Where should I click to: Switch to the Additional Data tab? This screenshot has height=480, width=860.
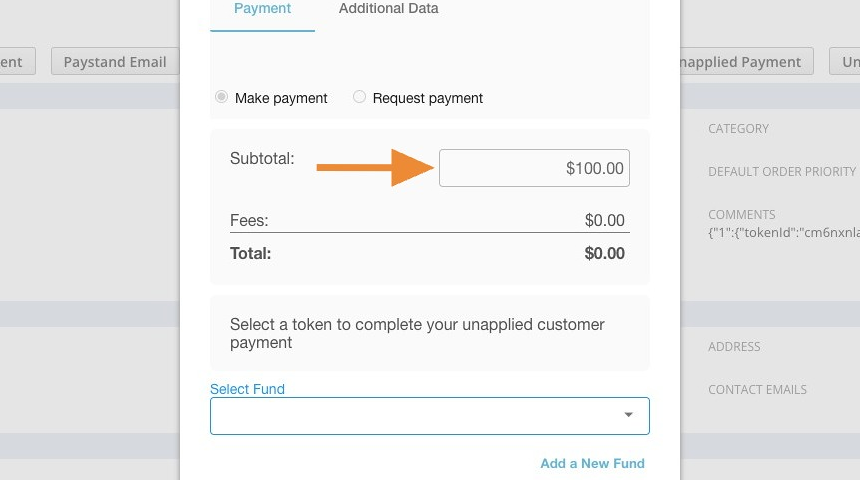coord(388,9)
